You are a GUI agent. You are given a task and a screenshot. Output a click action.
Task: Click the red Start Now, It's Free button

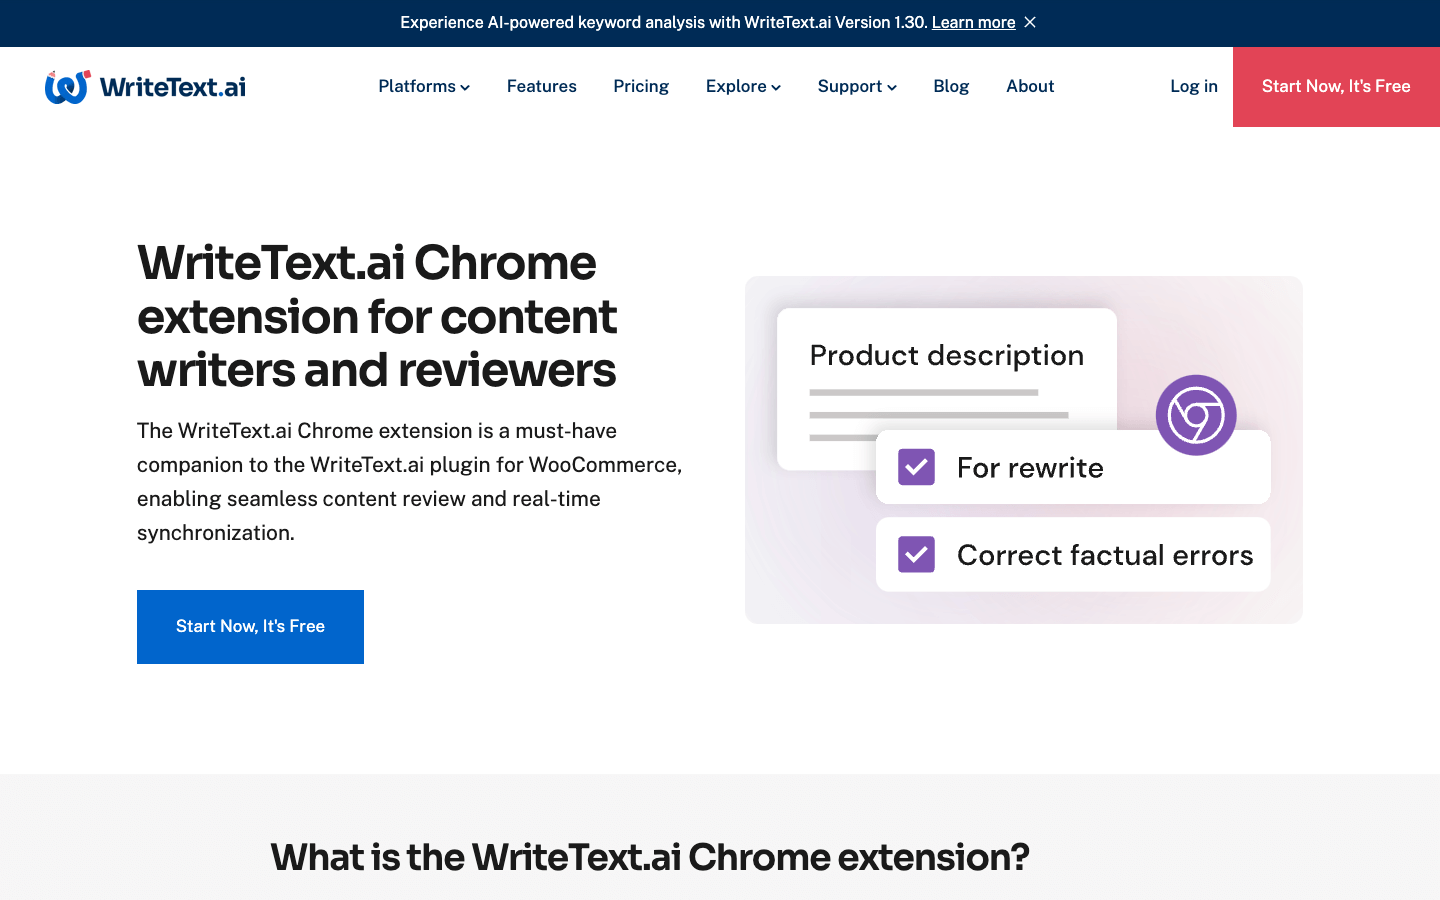1336,87
